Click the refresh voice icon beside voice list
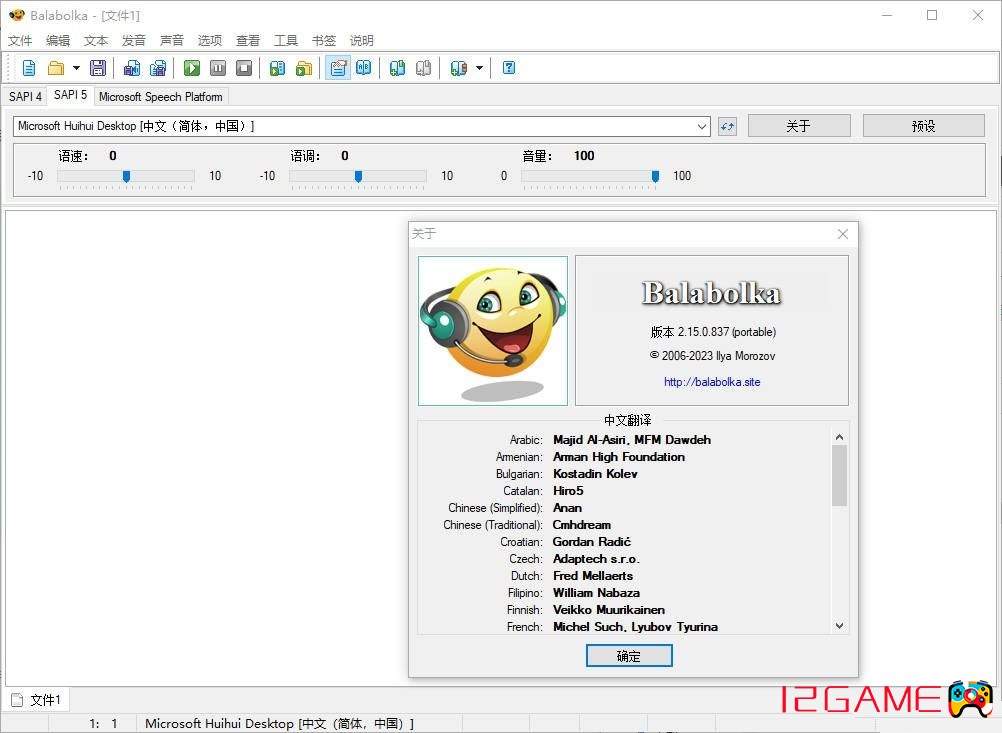Screen dimensions: 1002x733 (x=727, y=126)
